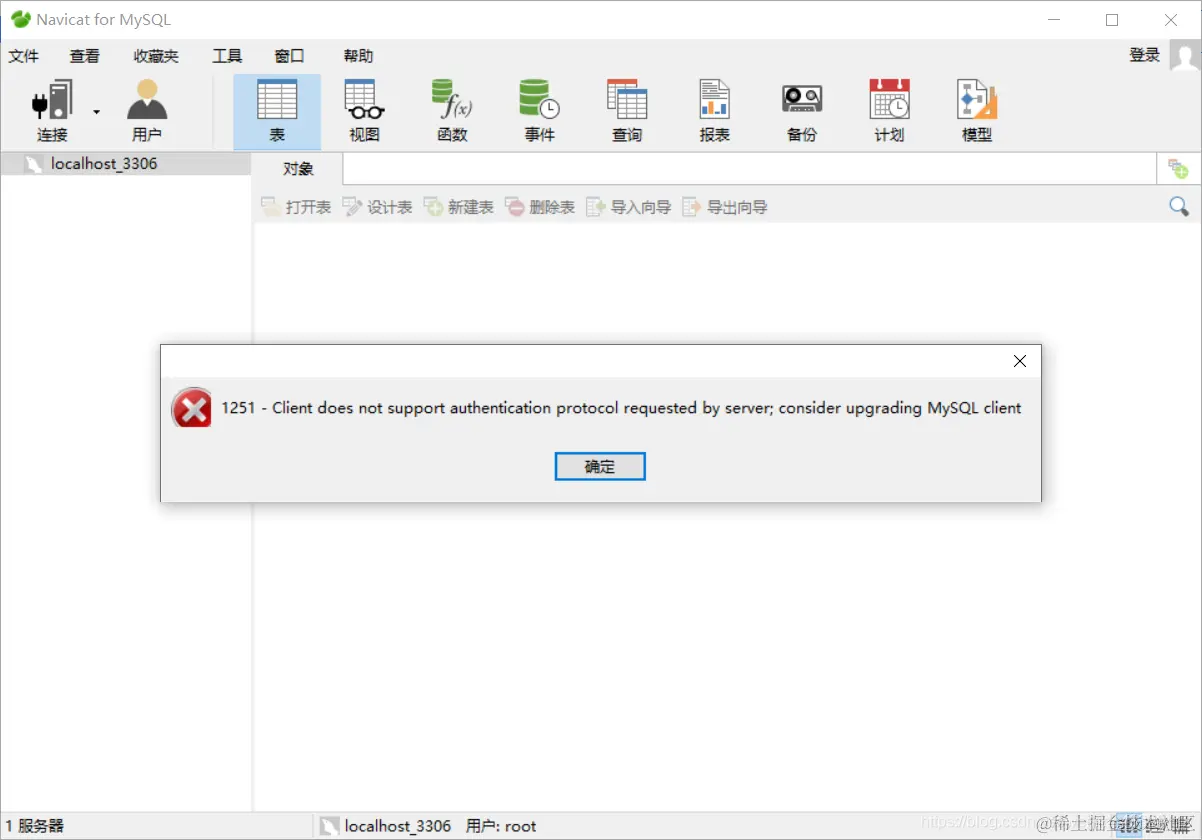Click the 1251 error message text

621,408
